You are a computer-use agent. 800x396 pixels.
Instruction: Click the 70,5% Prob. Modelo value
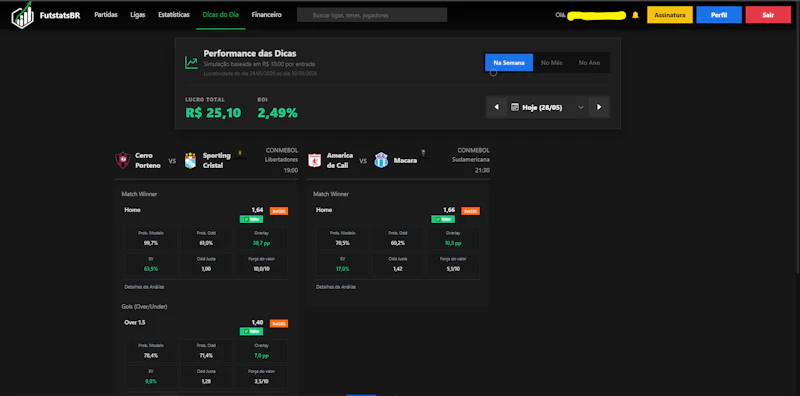click(x=342, y=243)
